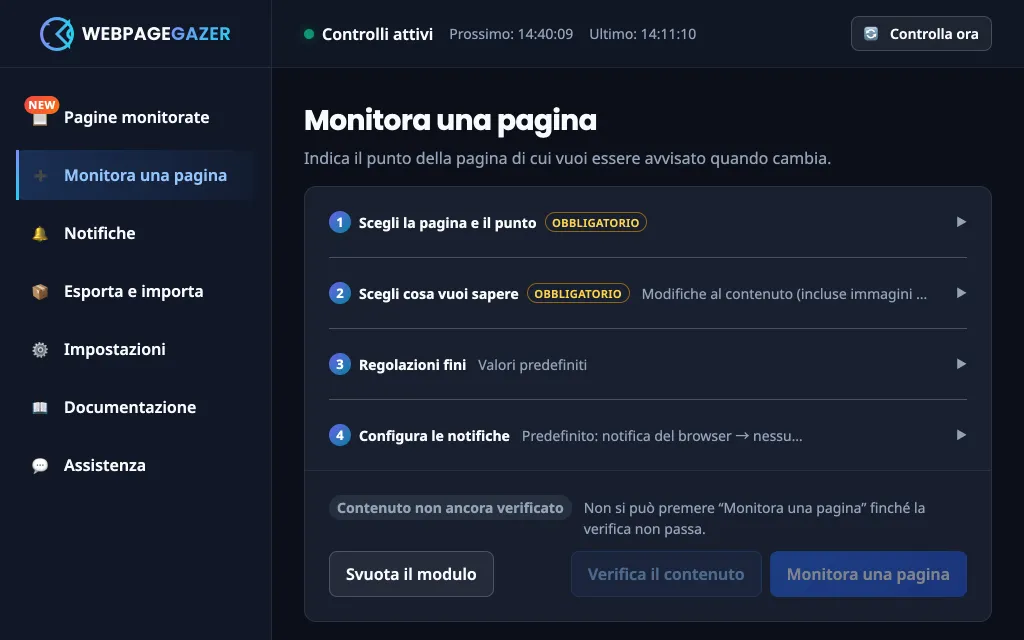Click OBBLIGATORIO badge on step 2

point(578,293)
